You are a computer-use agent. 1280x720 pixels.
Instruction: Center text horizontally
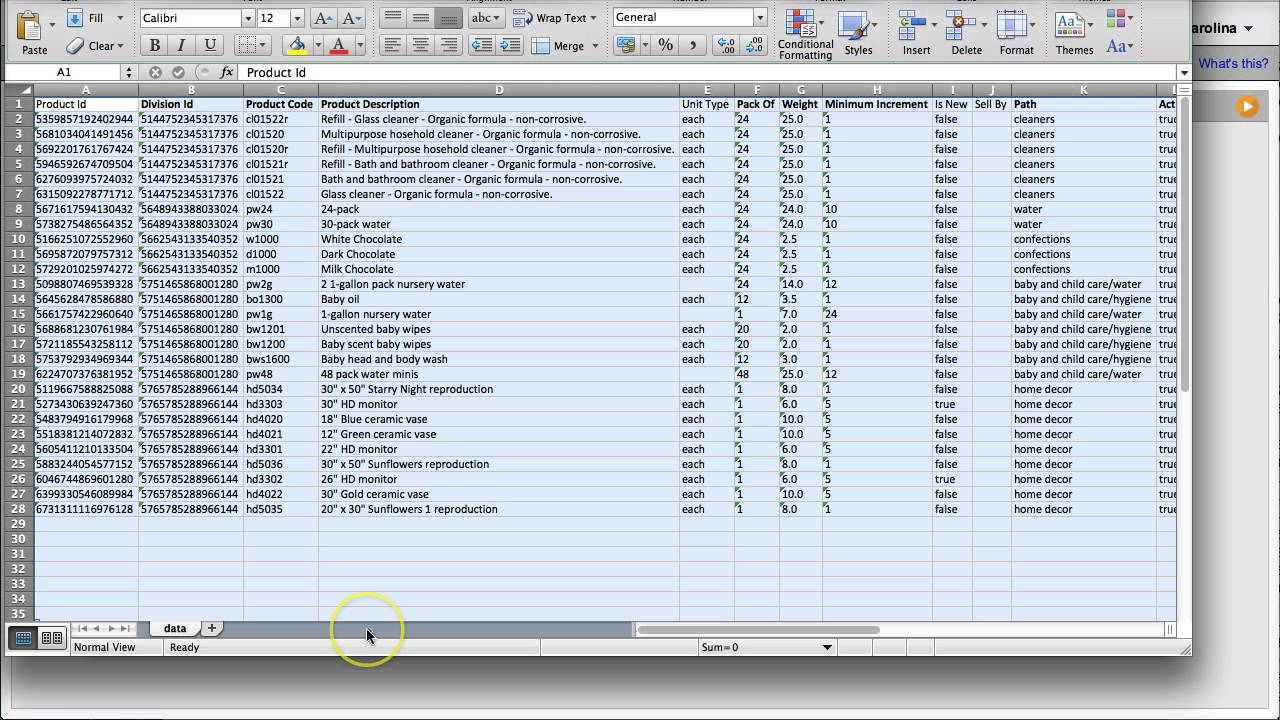tap(421, 46)
